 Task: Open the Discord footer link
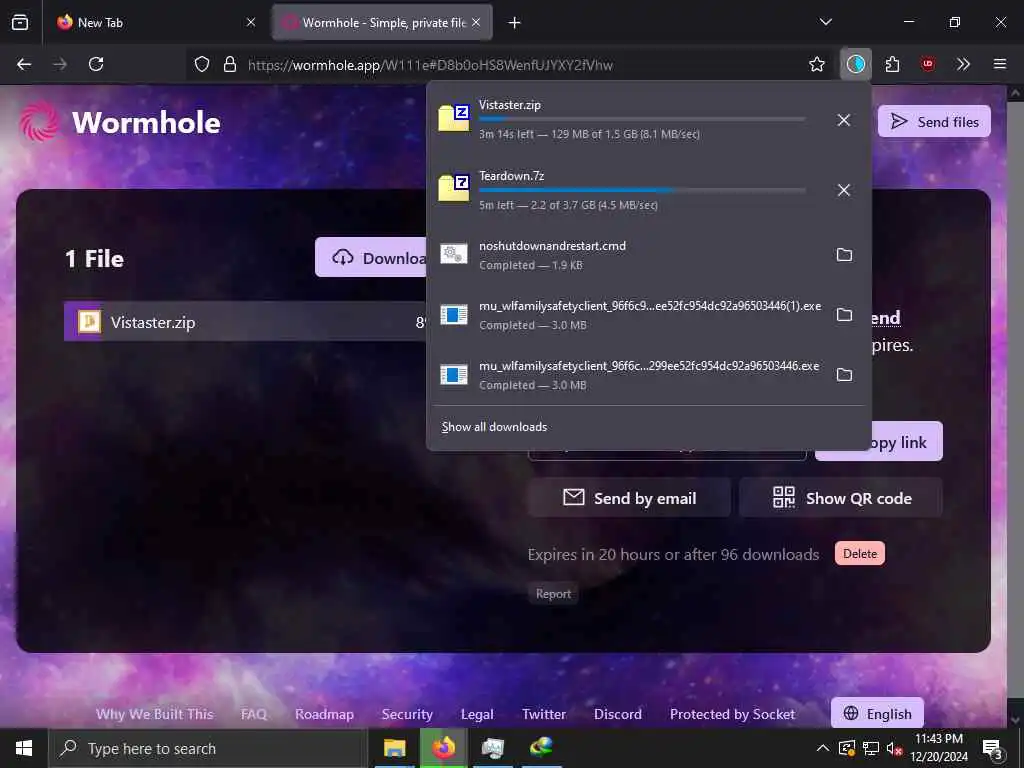pos(618,714)
